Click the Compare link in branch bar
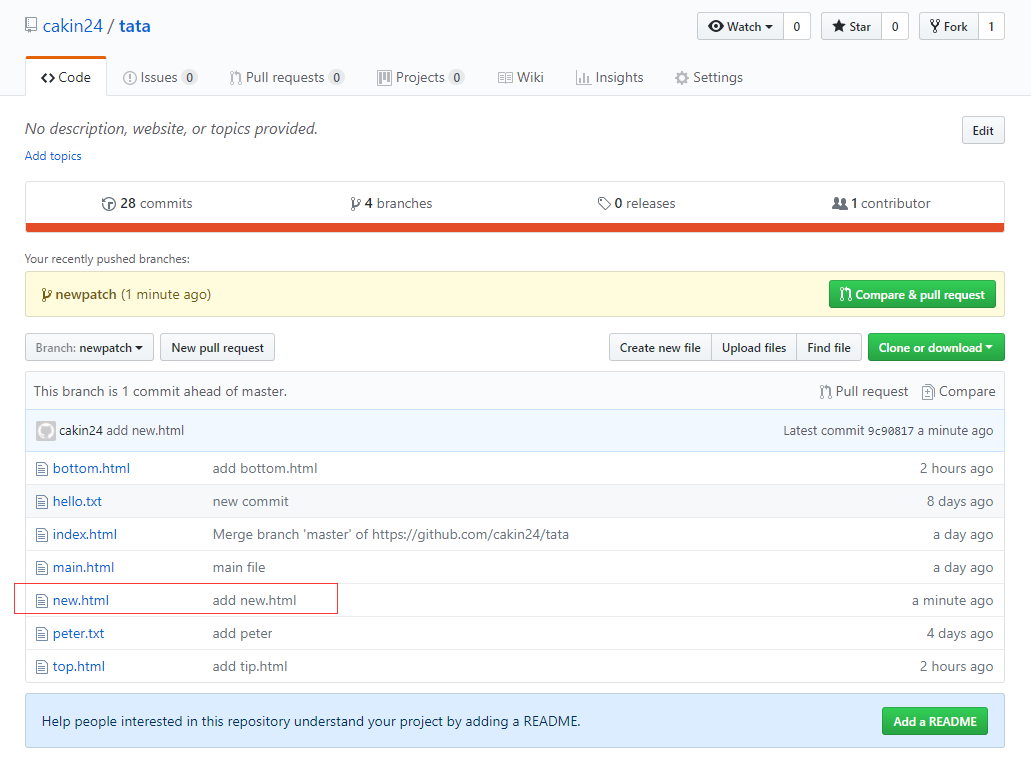Screen dimensions: 1031x769 click(959, 391)
